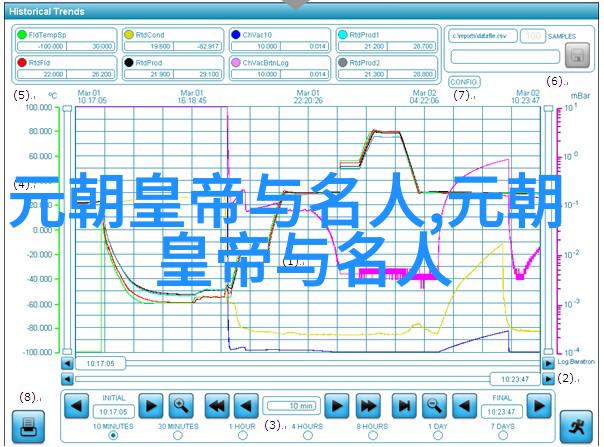Viewport: 604px width, 447px height.
Task: Click bottom handle of right mBar scale slider
Action: (x=548, y=351)
